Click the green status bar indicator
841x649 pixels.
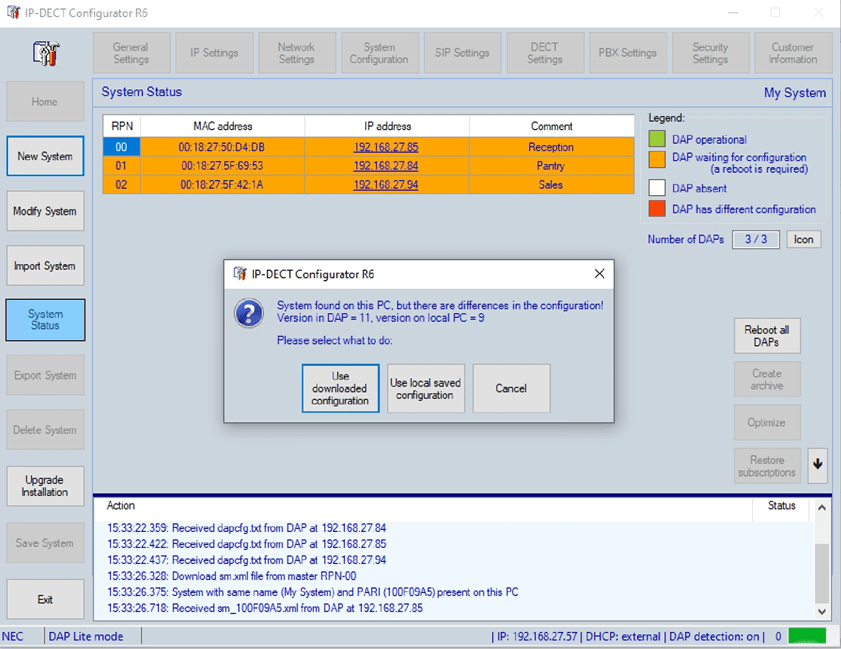[807, 636]
